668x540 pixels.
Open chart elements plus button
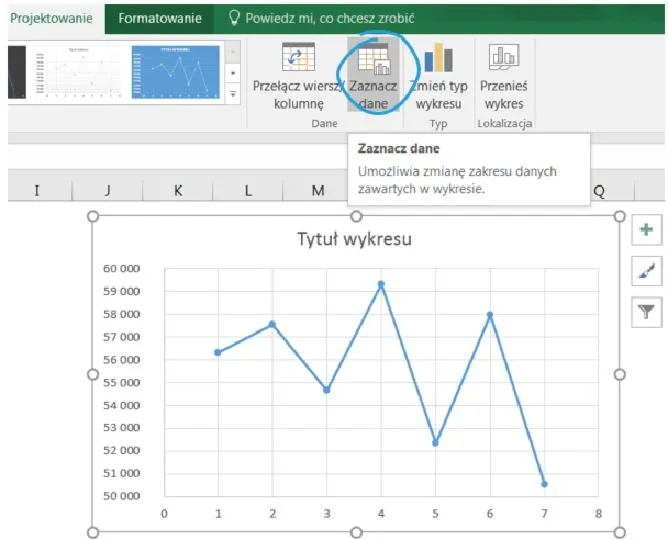(647, 230)
